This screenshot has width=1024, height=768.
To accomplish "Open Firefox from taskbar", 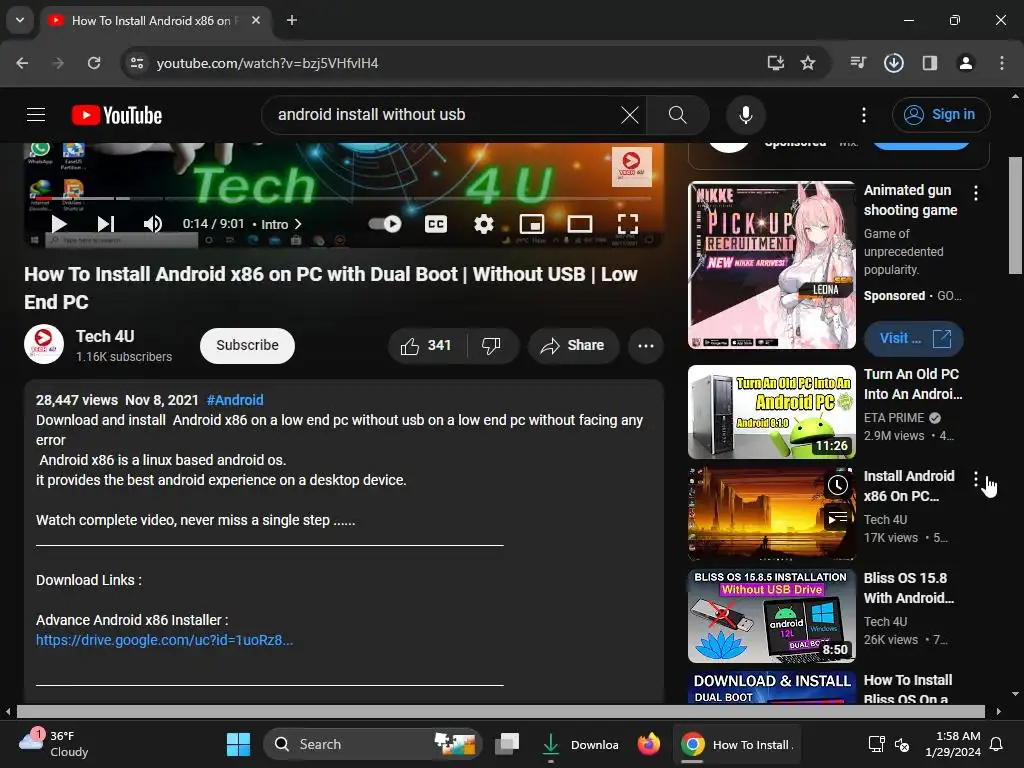I will pos(648,744).
